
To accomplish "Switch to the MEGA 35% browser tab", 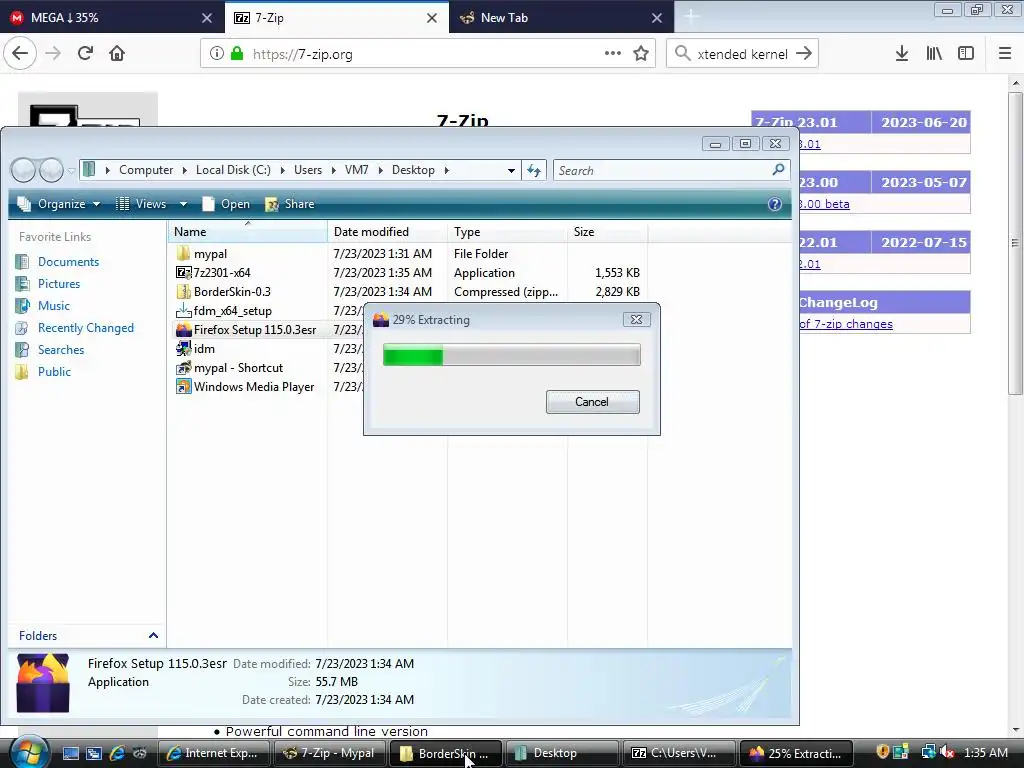I will 112,18.
